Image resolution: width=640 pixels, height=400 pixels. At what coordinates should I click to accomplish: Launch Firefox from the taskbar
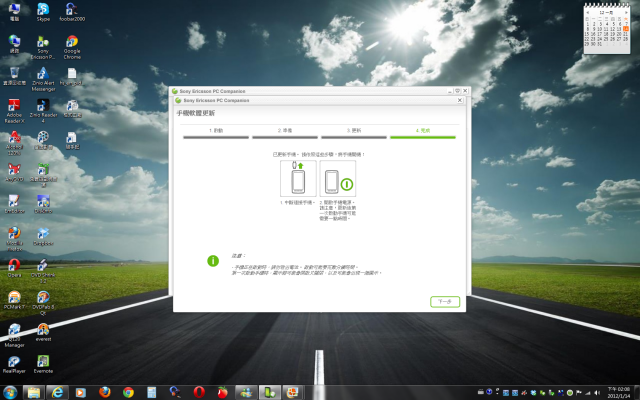point(104,392)
